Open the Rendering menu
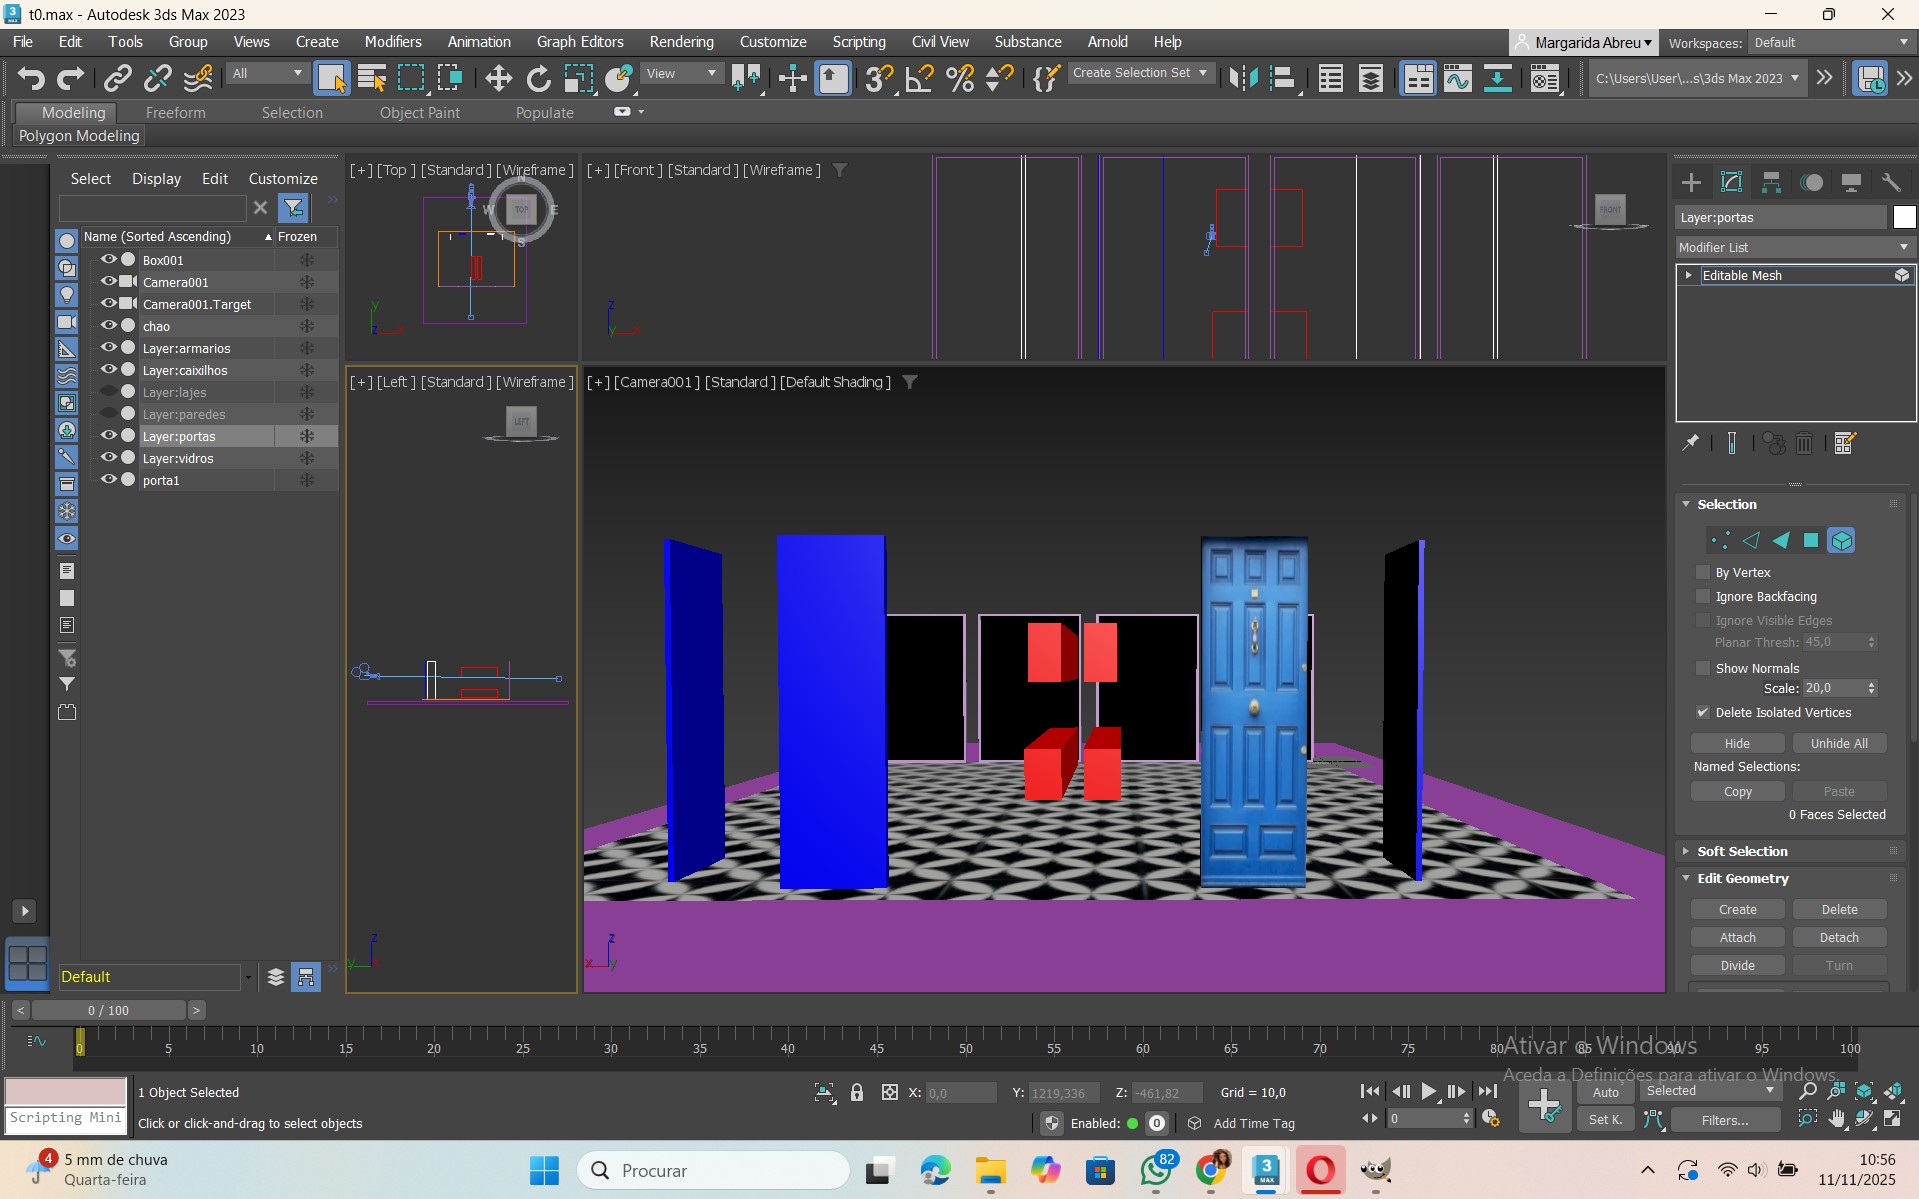Viewport: 1919px width, 1199px height. (x=681, y=42)
